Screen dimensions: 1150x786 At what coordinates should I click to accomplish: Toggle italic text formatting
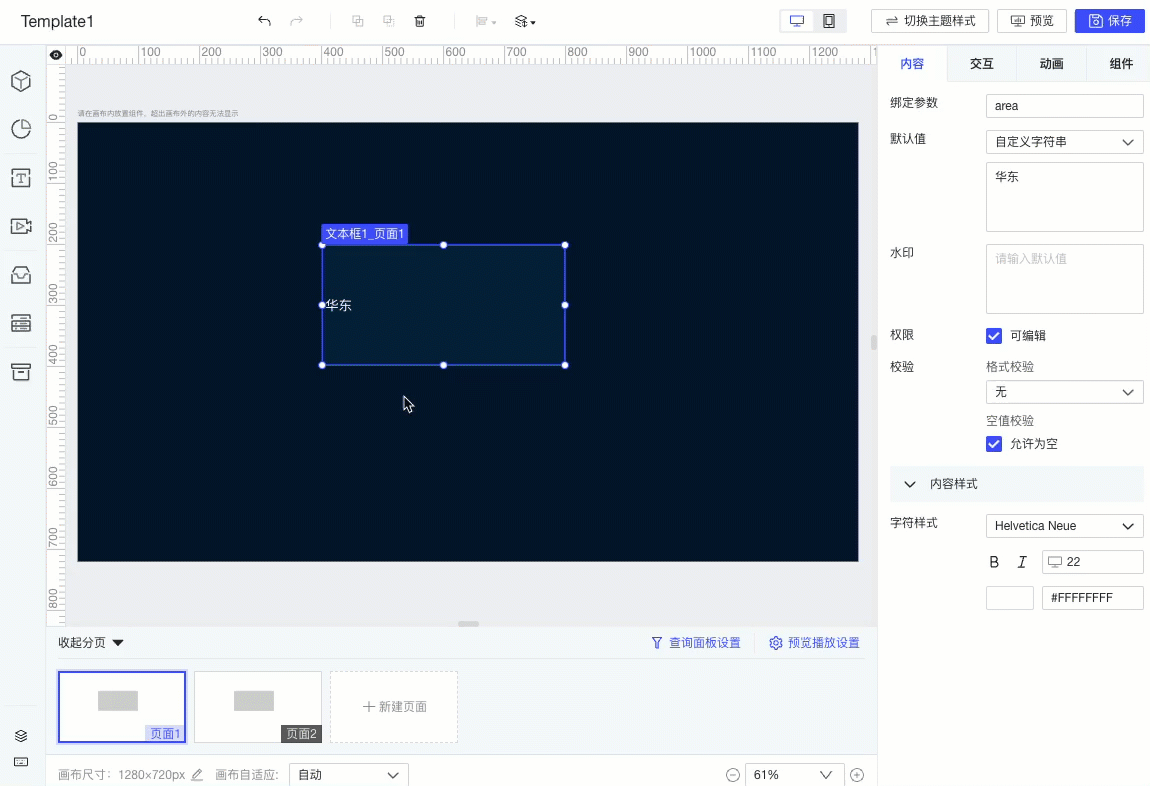pyautogui.click(x=1022, y=562)
